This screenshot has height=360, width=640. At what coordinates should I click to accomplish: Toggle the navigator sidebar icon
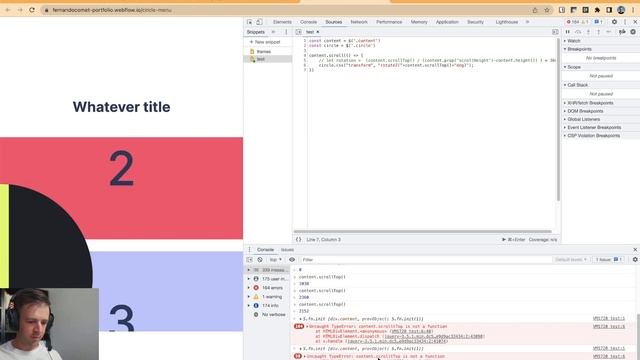click(298, 32)
